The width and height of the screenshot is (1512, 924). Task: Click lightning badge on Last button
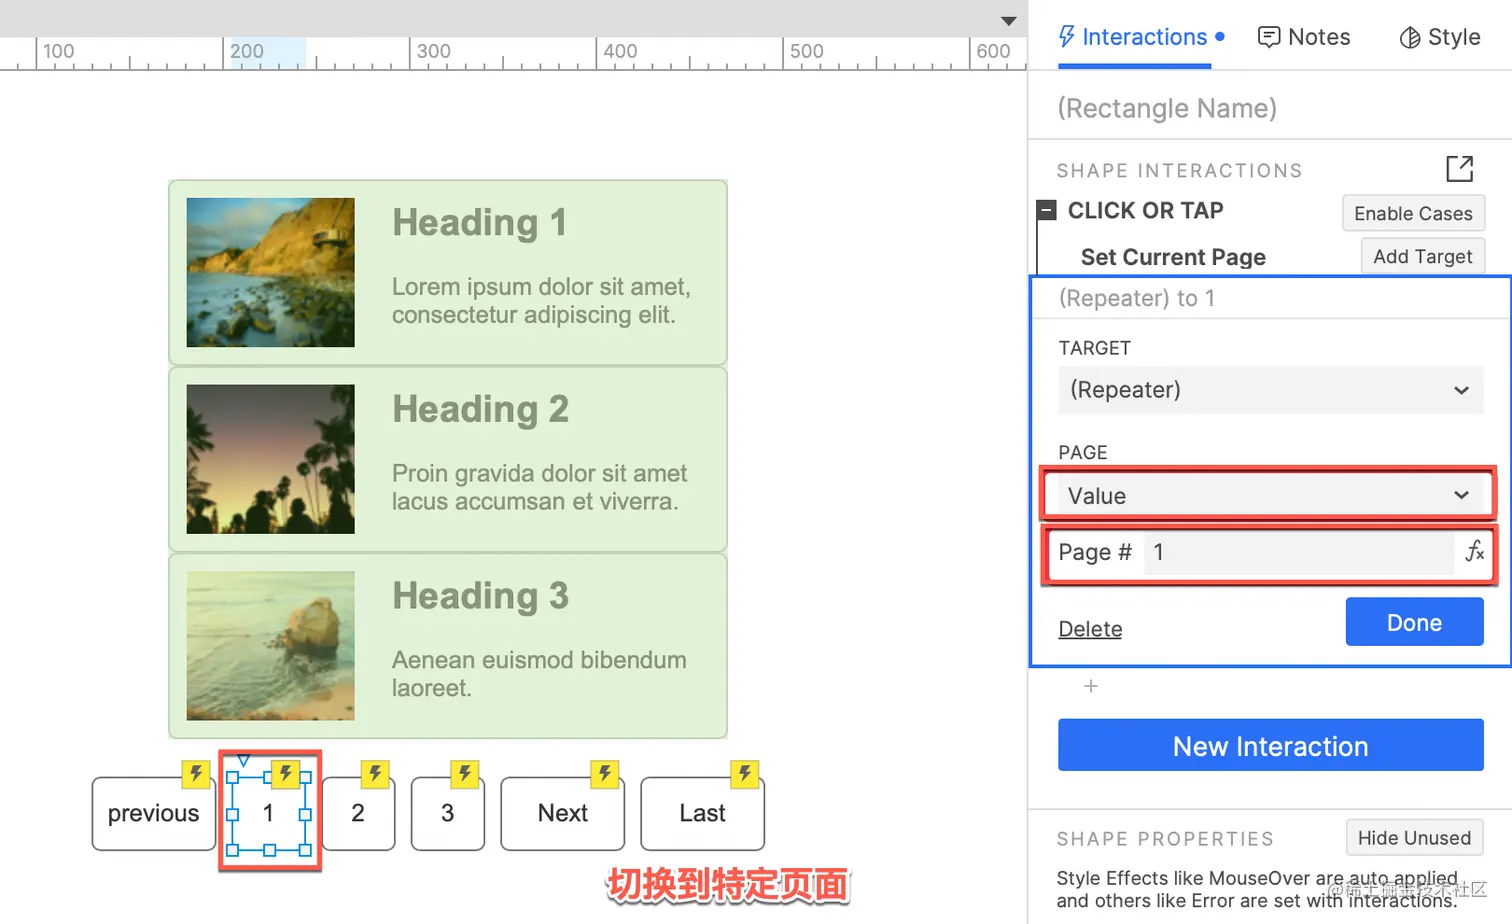744,773
